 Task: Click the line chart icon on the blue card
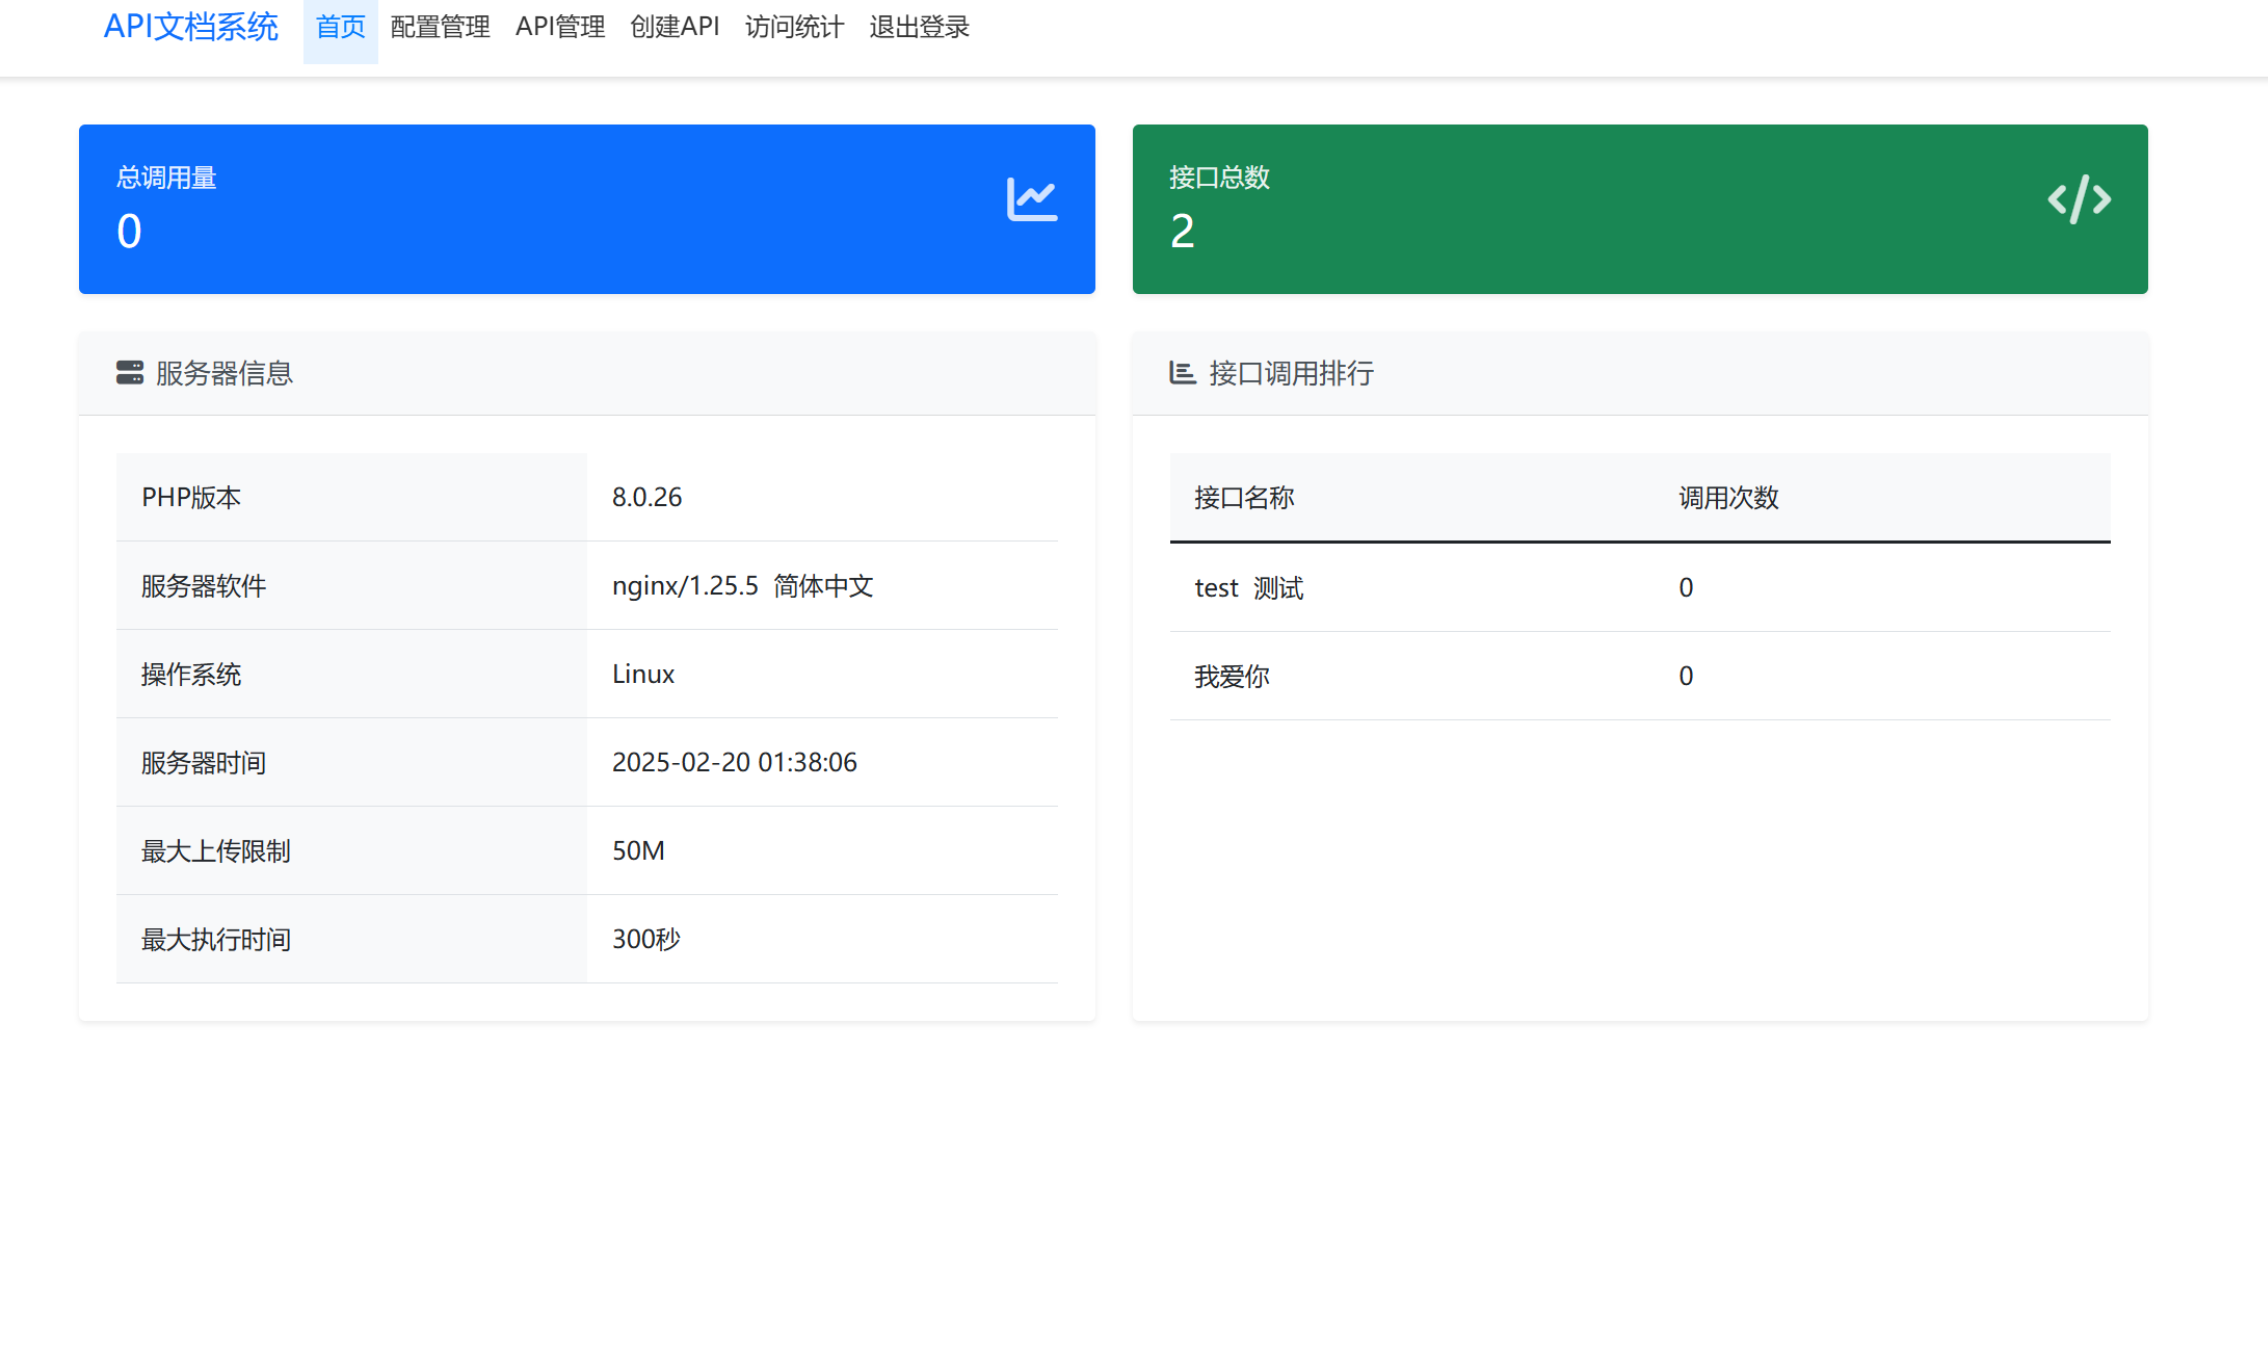[x=1034, y=198]
